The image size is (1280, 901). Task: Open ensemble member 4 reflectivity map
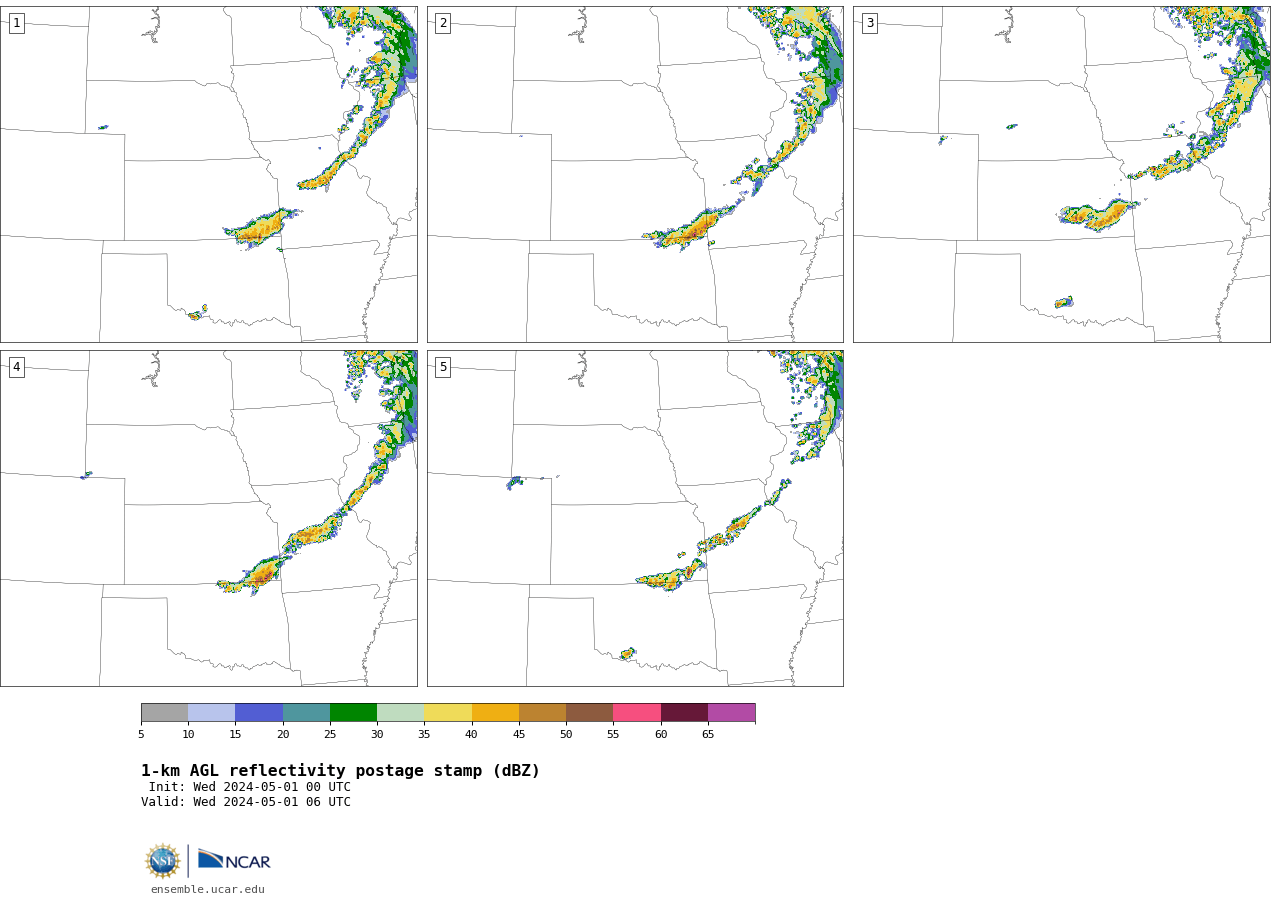click(209, 518)
